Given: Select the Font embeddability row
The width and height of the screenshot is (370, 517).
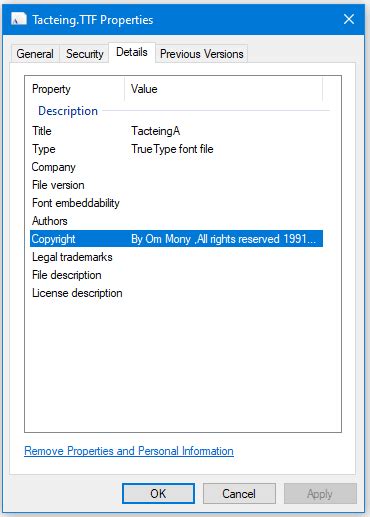Looking at the screenshot, I should tap(177, 203).
